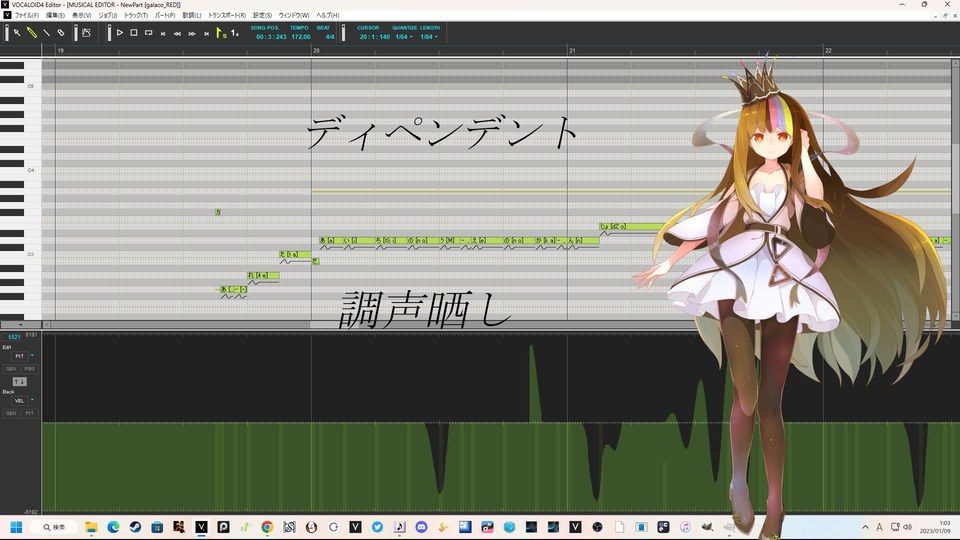Open the トランスポート(R) menu
Viewport: 960px width, 540px height.
[227, 15]
